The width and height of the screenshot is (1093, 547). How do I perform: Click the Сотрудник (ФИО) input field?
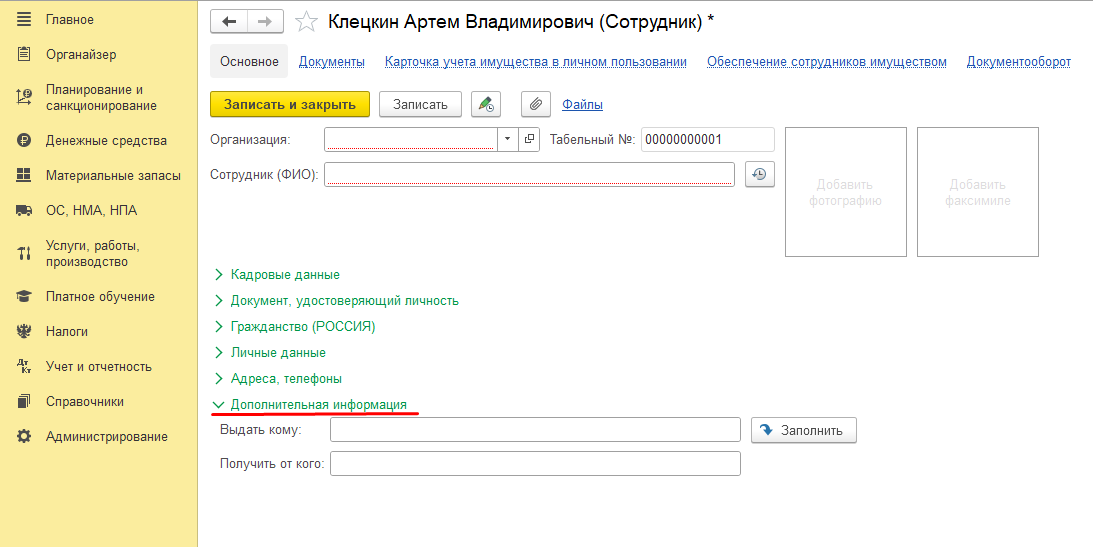tap(530, 174)
